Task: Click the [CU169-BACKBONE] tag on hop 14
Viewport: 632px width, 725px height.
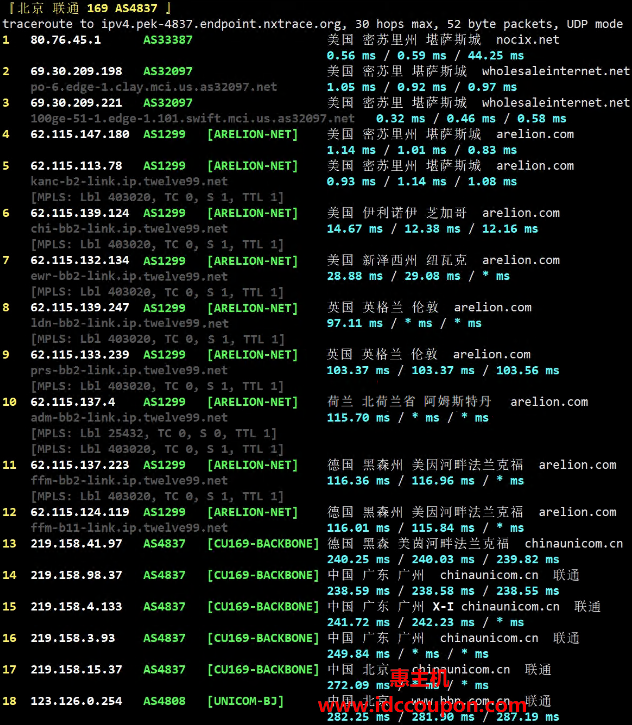Action: click(263, 575)
